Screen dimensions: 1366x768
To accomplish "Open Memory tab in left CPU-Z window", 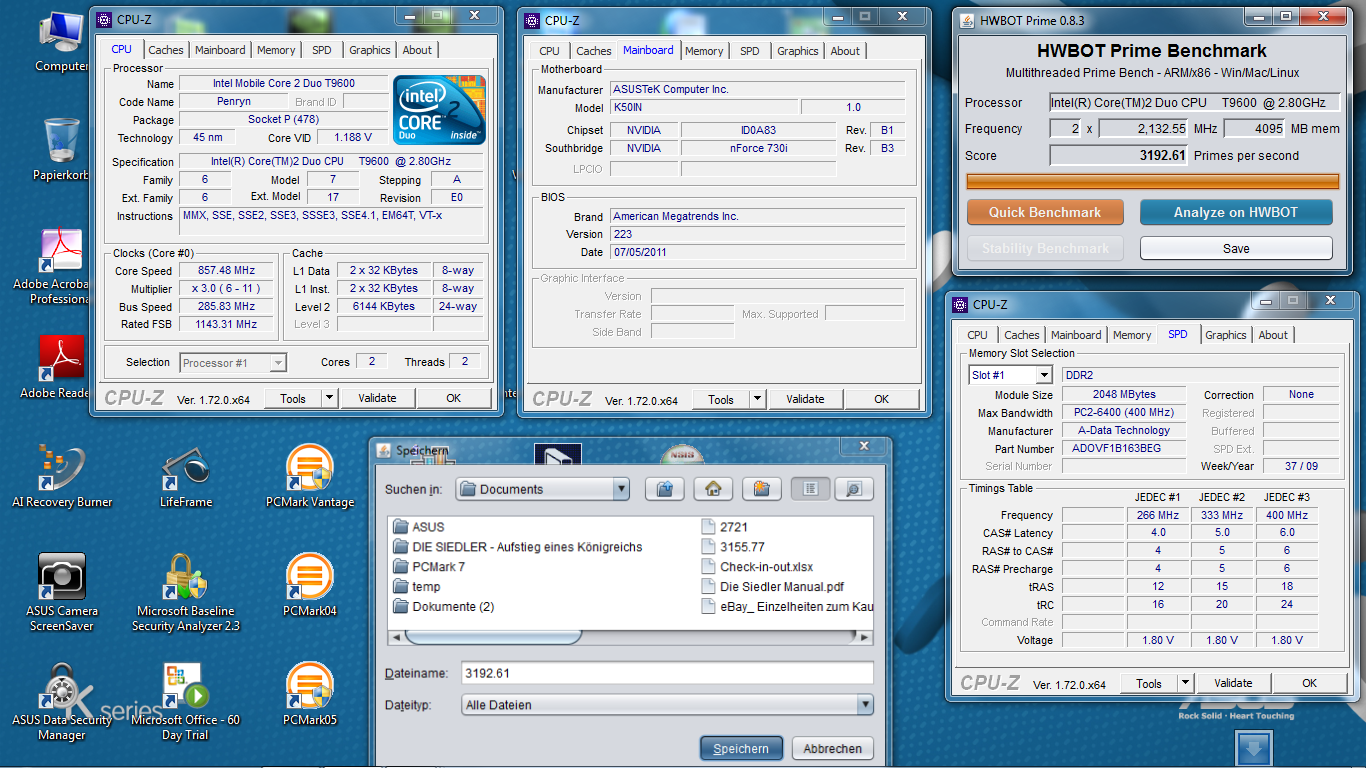I will coord(276,50).
